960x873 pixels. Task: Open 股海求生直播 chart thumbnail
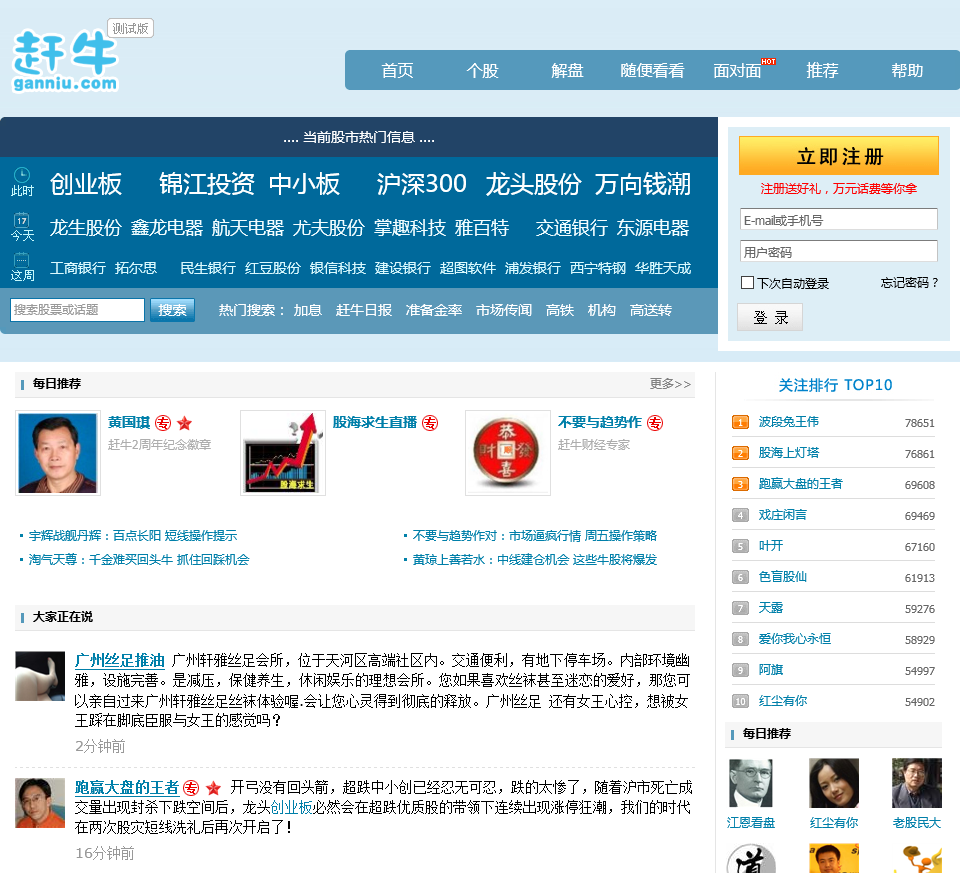coord(282,453)
